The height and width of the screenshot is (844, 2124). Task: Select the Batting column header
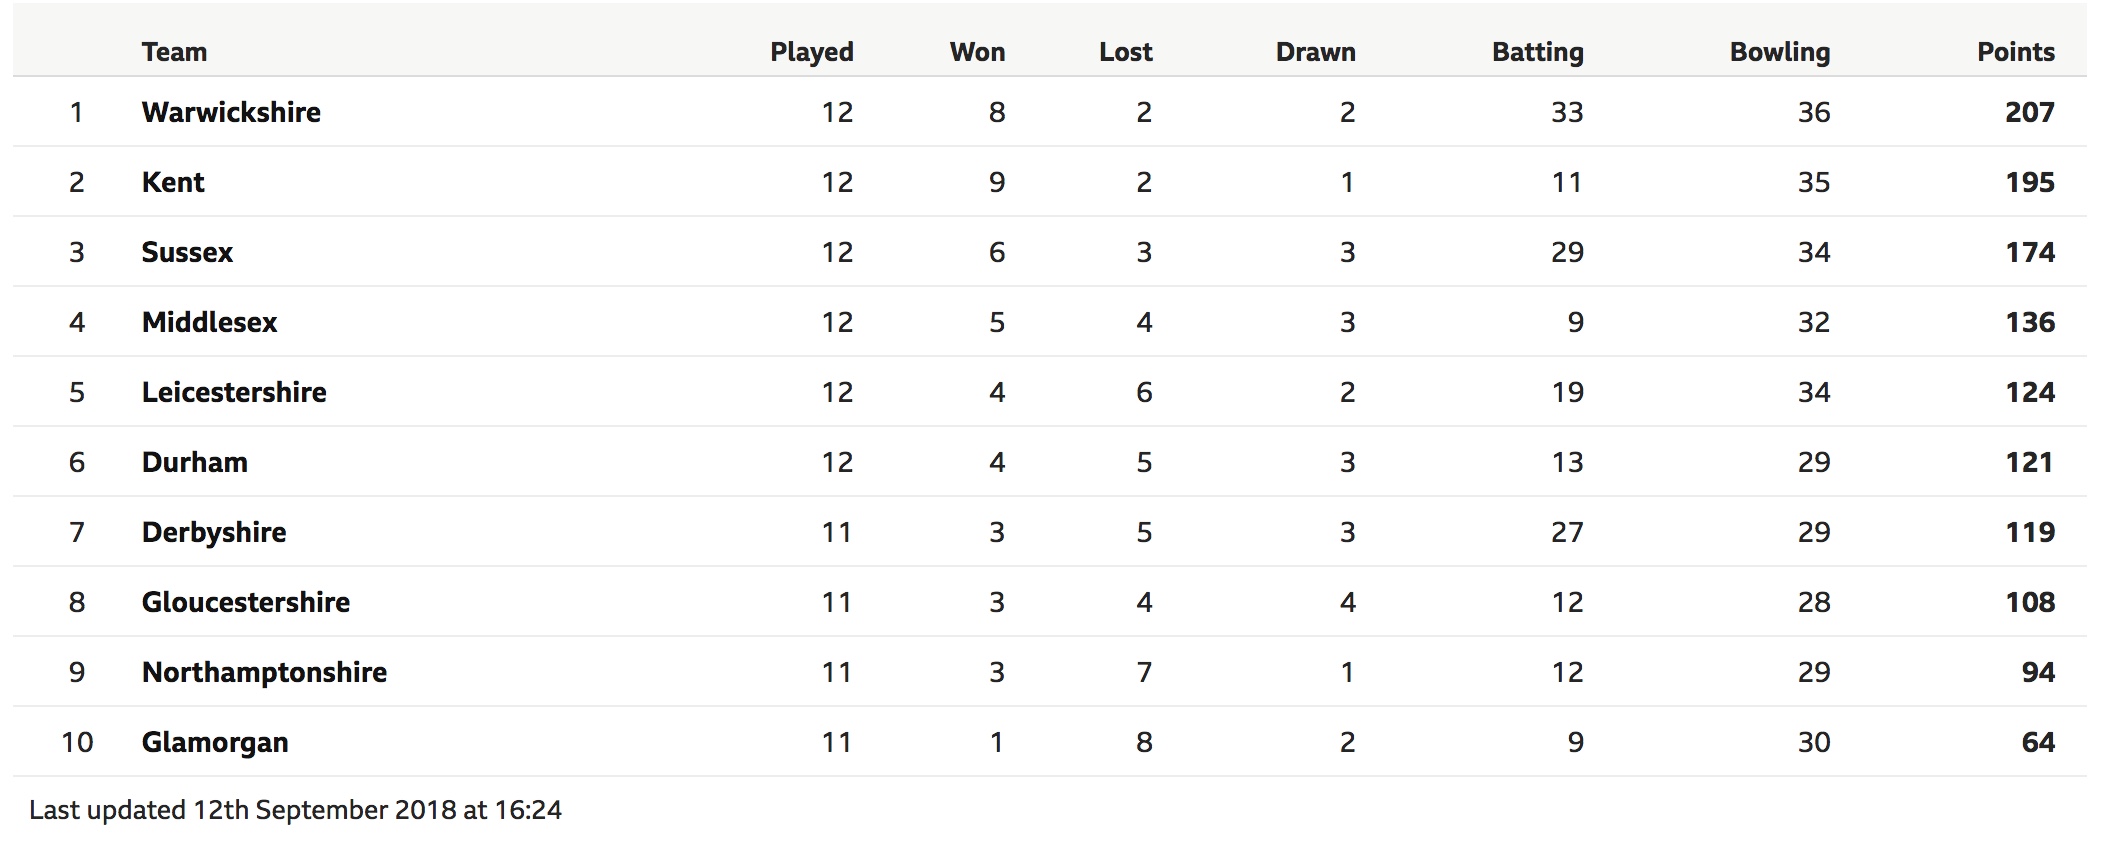1537,52
